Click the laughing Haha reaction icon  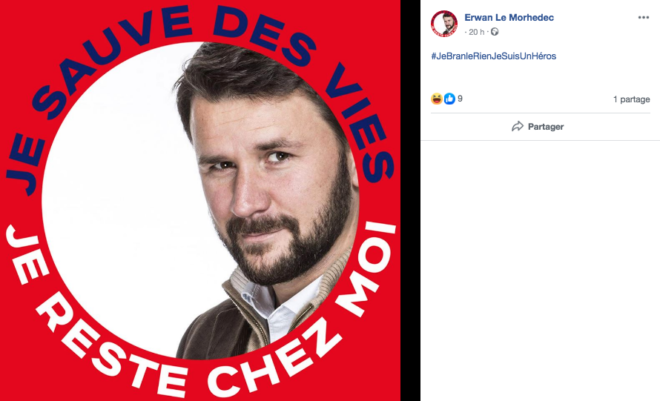[x=436, y=99]
